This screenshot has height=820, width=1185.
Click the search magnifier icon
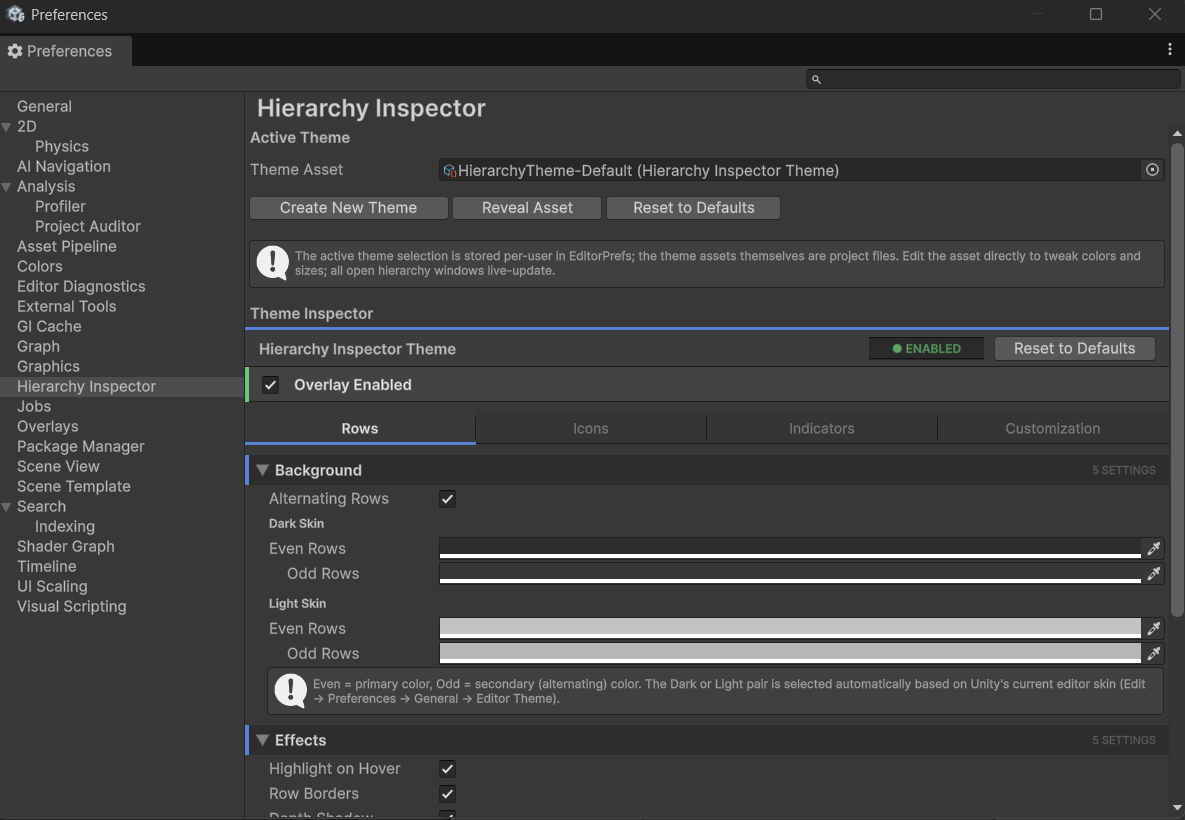pos(816,79)
